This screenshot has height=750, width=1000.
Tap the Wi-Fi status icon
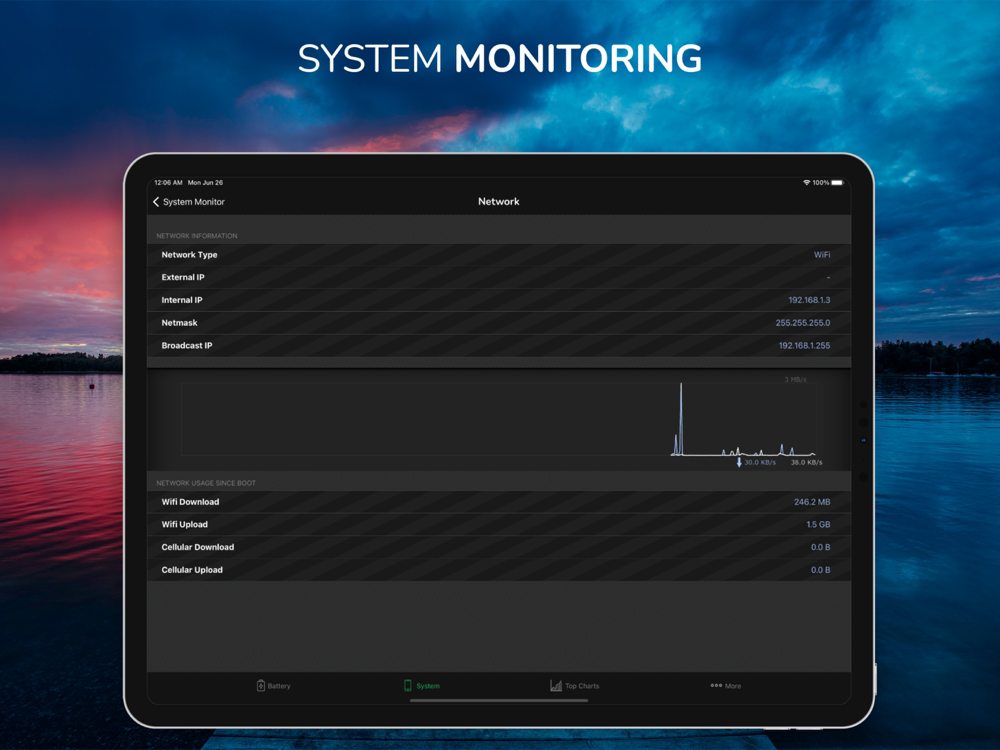(x=807, y=182)
